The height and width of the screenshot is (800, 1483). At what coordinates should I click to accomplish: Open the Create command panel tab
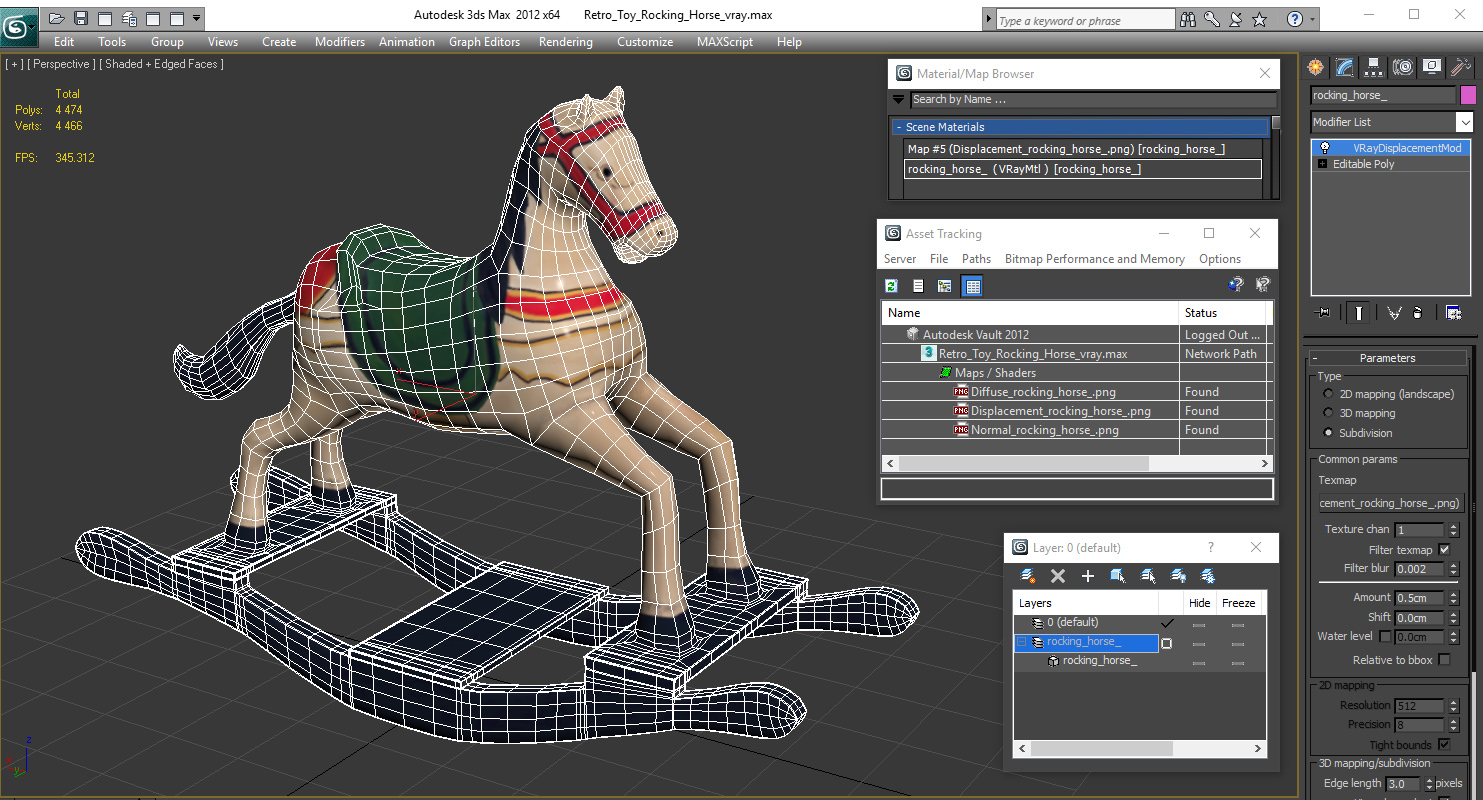click(1316, 67)
